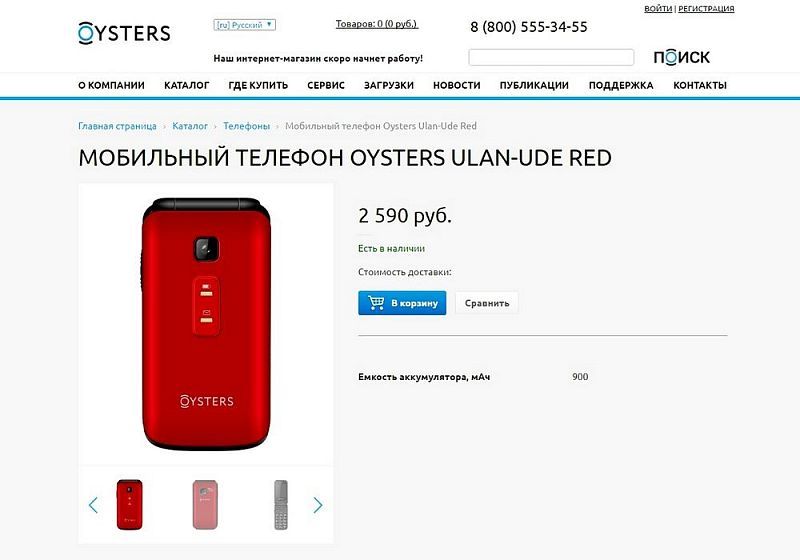Click the Oysters logo in header
Screen dimensions: 800x560
124,33
